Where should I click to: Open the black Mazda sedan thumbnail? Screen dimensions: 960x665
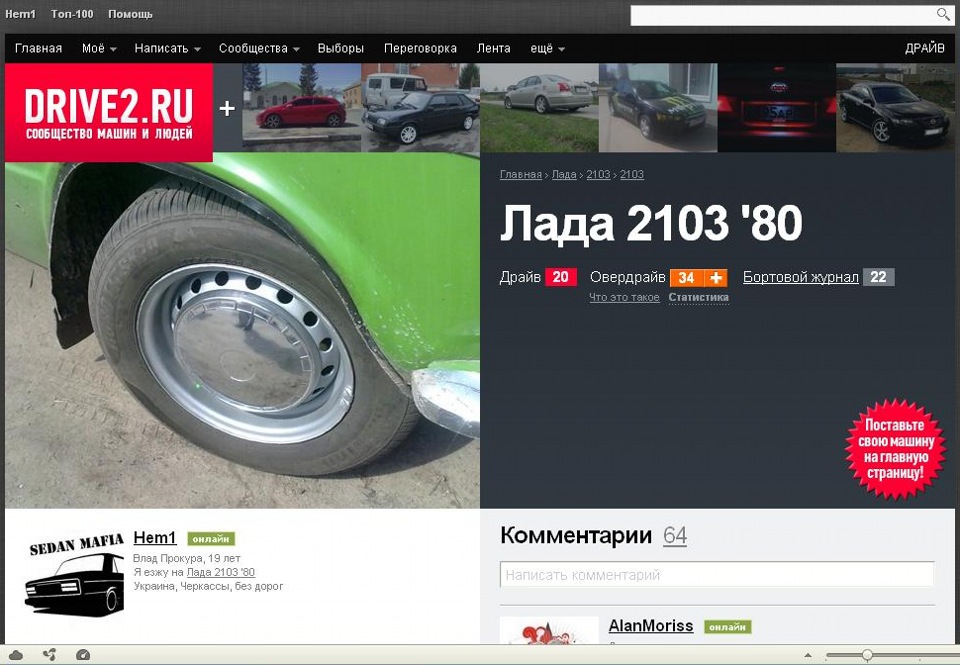coord(895,108)
